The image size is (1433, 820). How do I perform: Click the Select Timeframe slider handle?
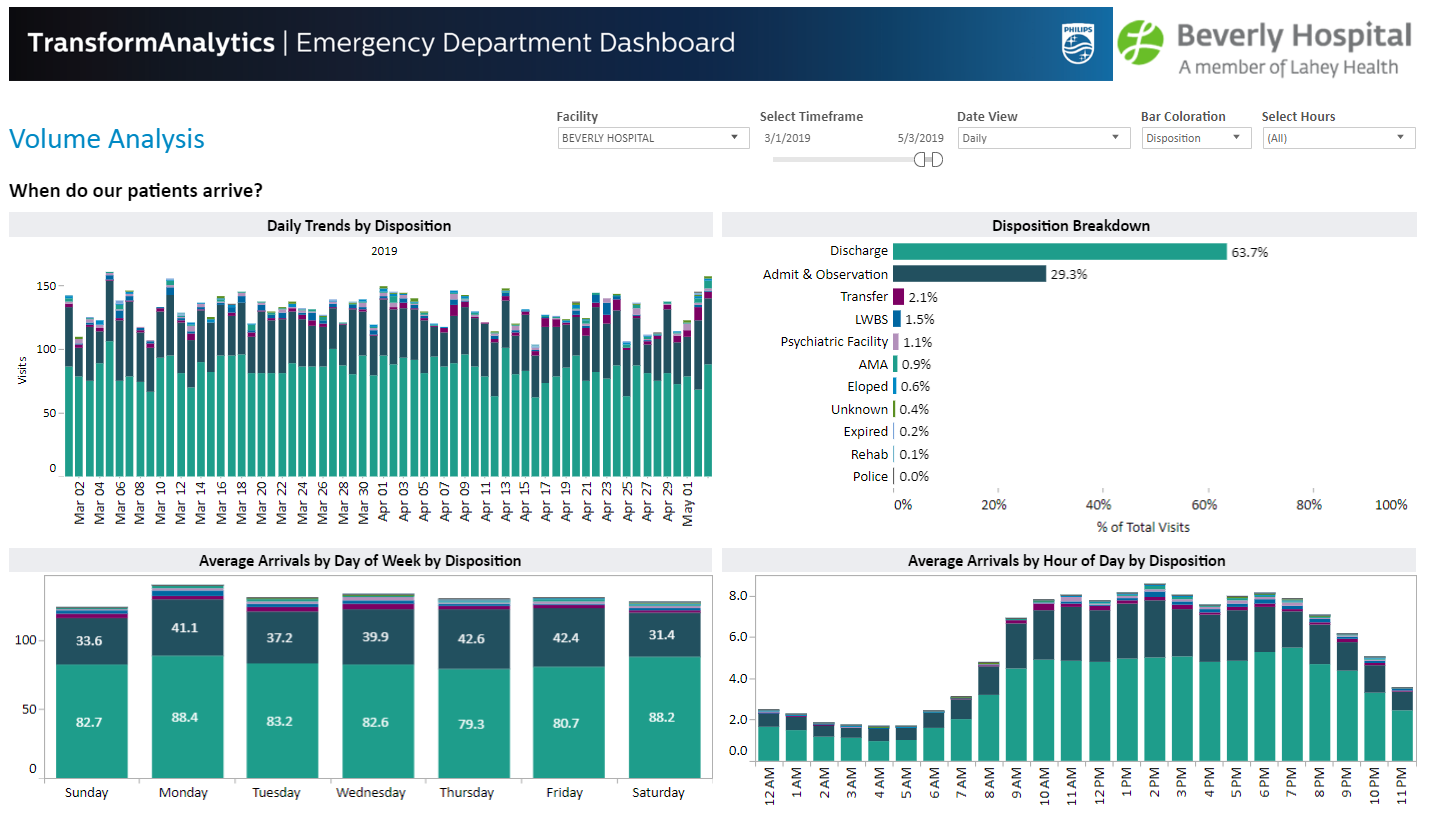pos(929,160)
